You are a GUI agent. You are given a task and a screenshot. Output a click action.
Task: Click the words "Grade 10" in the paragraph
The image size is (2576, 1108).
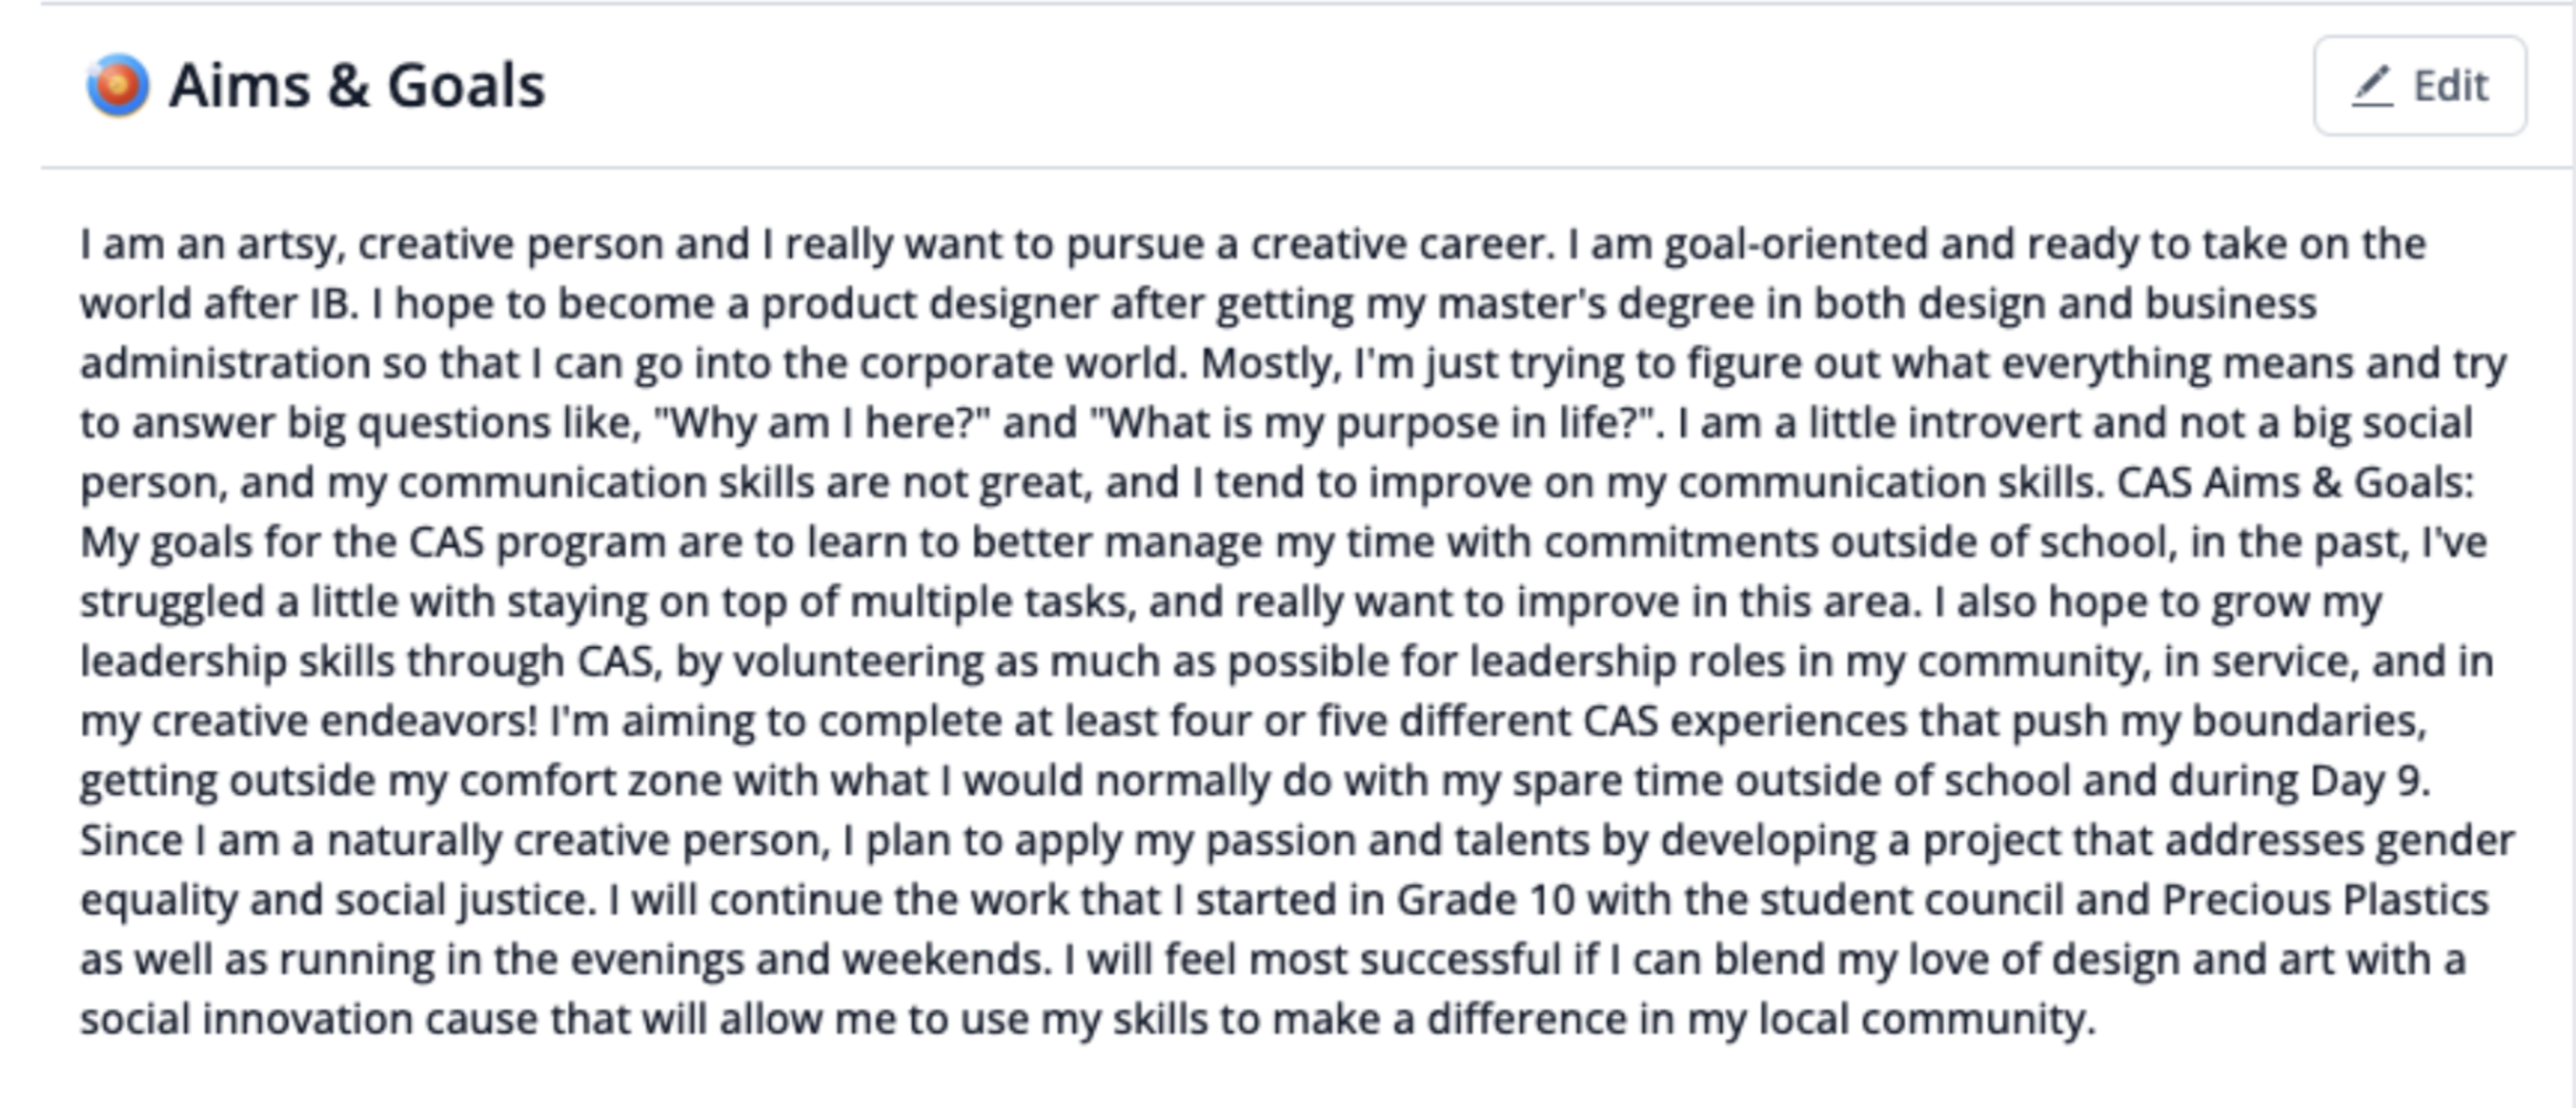1486,900
